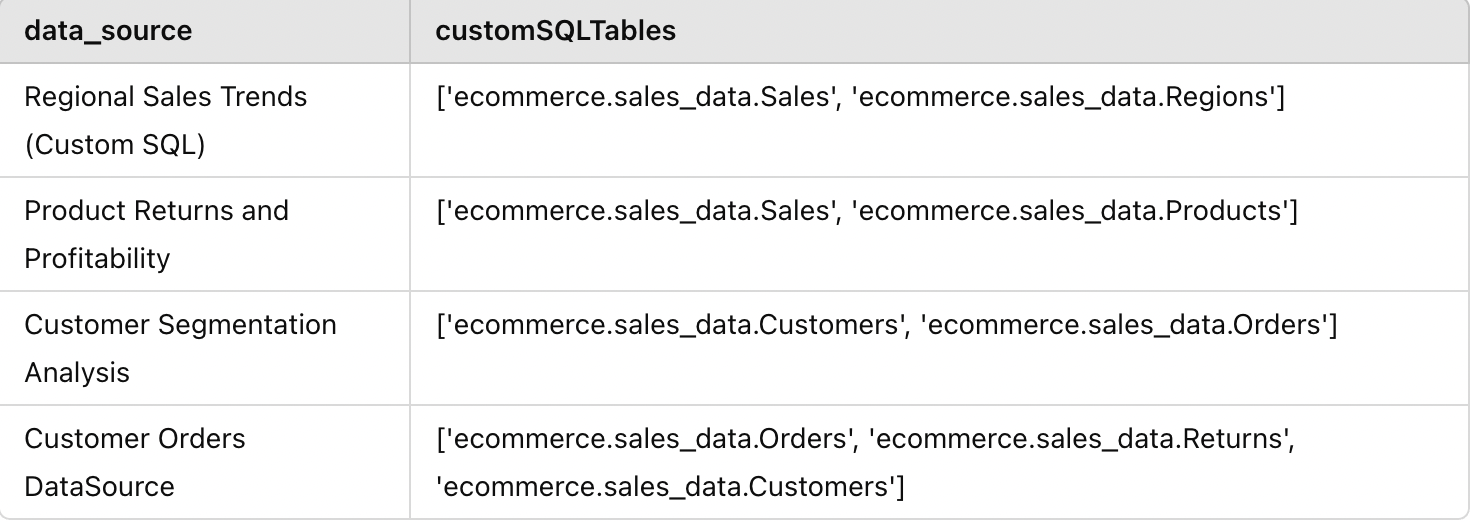The image size is (1470, 522).
Task: Select the Regional Sales Trends text
Action: click(x=165, y=97)
